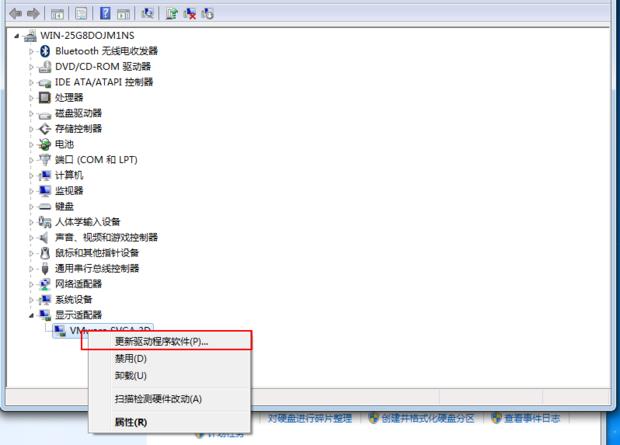Click the red X uninstall toolbar icon
The image size is (620, 445).
click(x=189, y=14)
